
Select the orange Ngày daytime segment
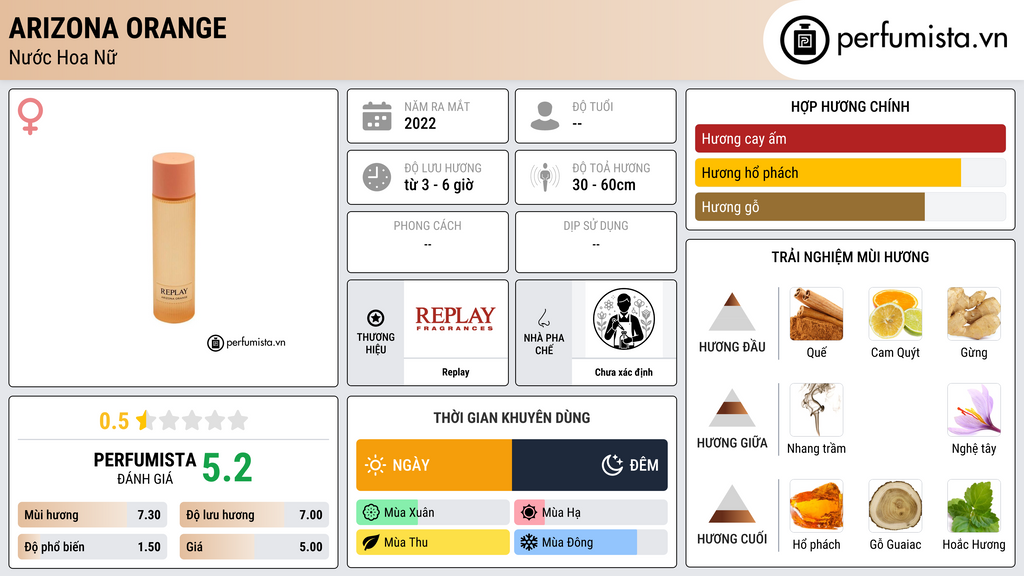[x=434, y=465]
